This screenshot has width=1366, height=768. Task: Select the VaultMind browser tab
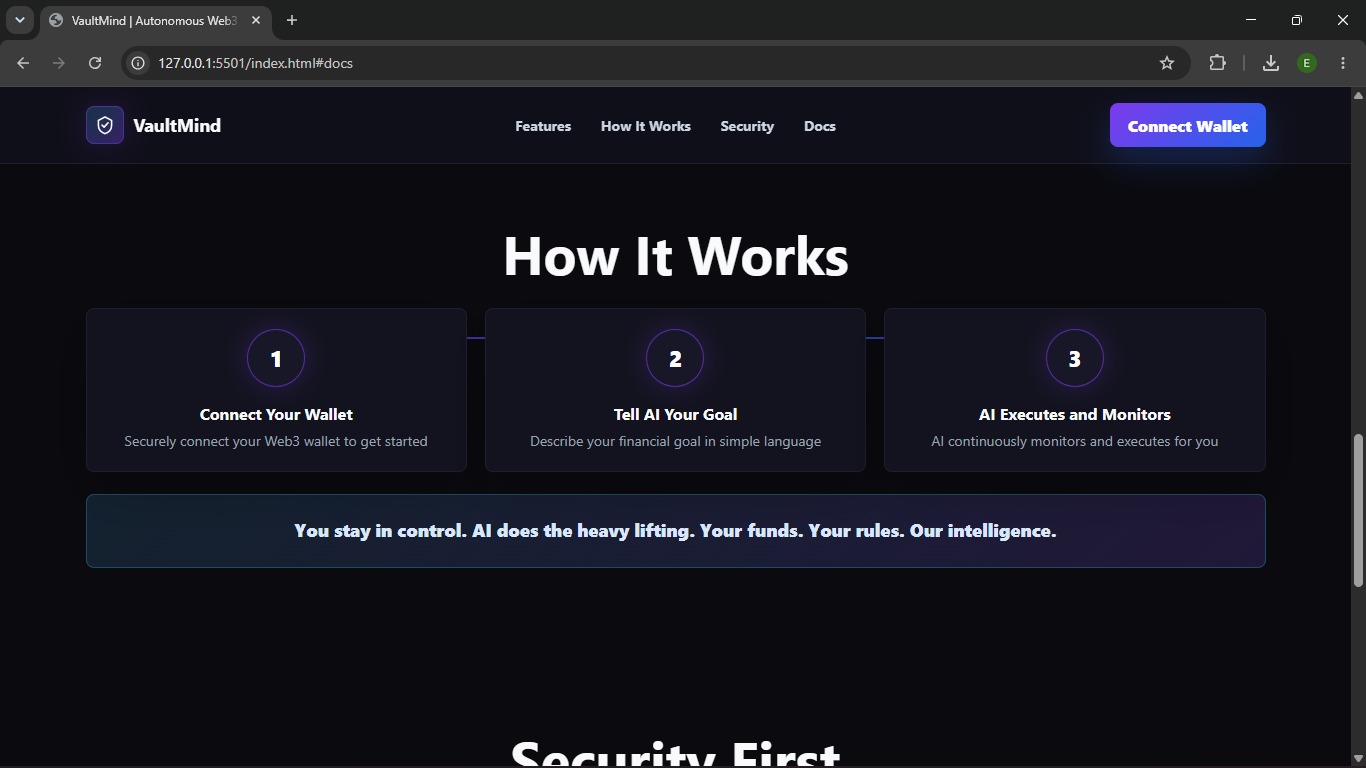pyautogui.click(x=155, y=20)
